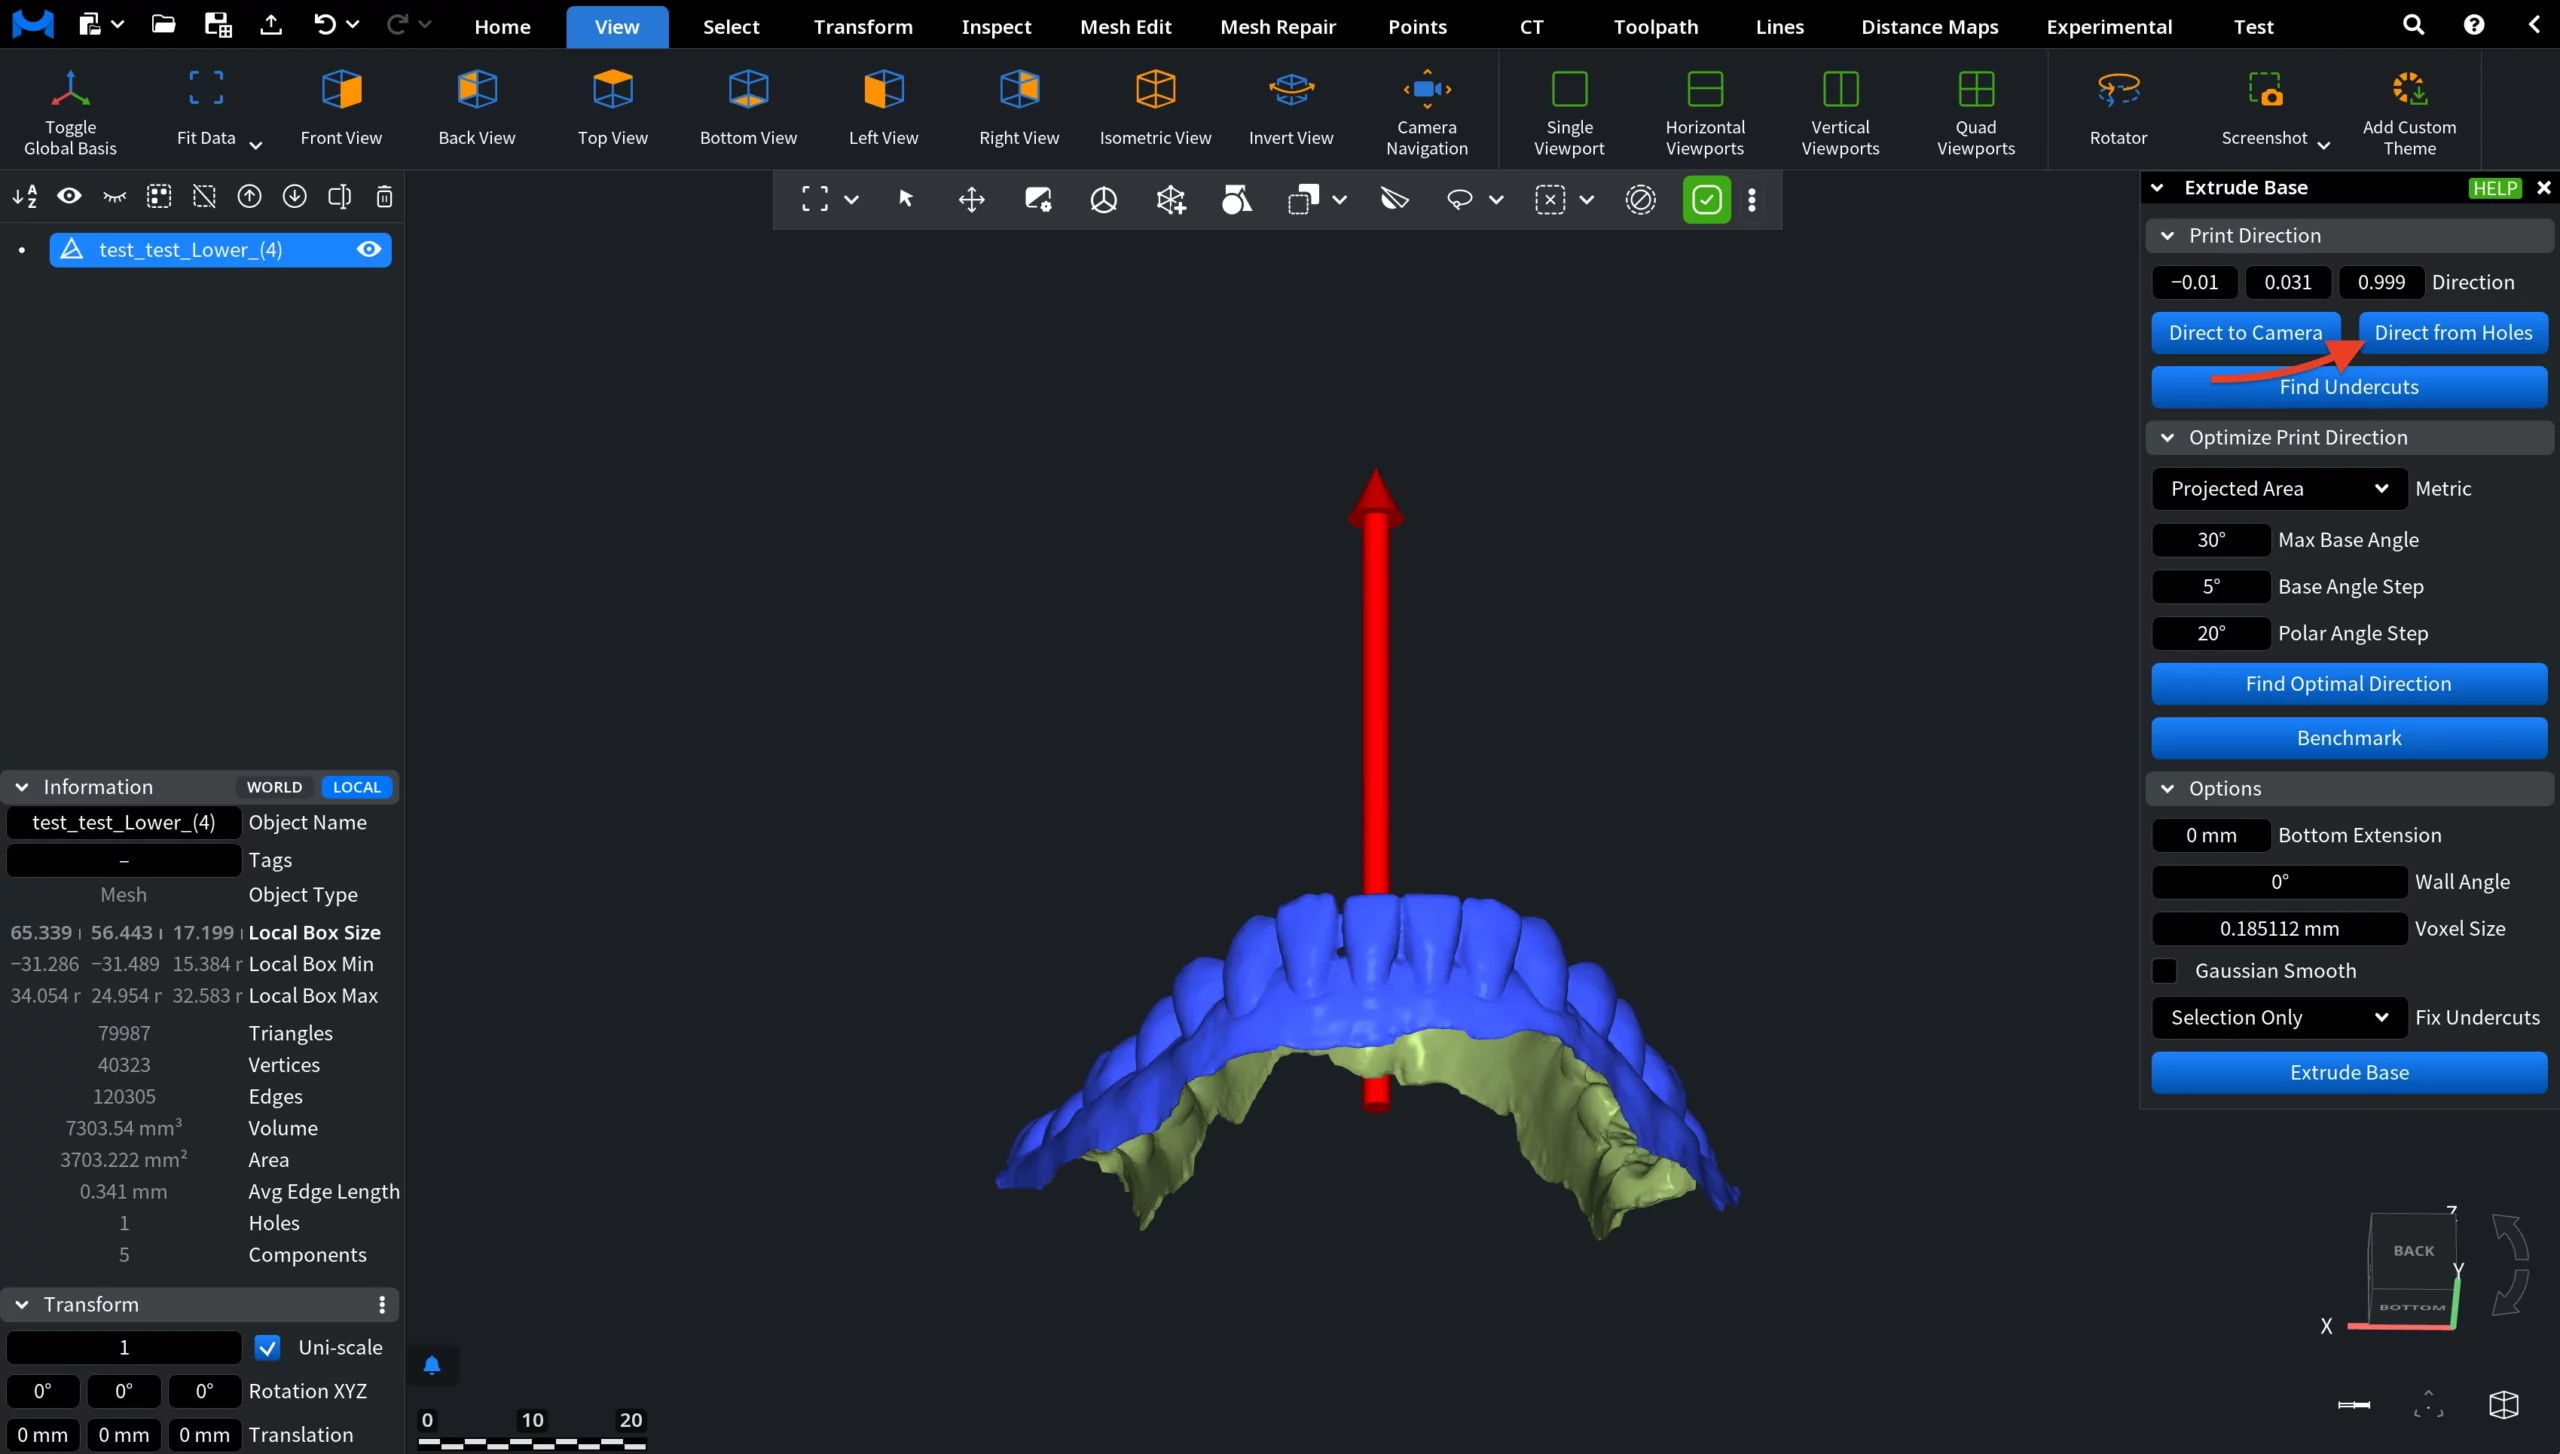This screenshot has width=2560, height=1454.
Task: Switch to the Inspect tab
Action: pyautogui.click(x=995, y=27)
